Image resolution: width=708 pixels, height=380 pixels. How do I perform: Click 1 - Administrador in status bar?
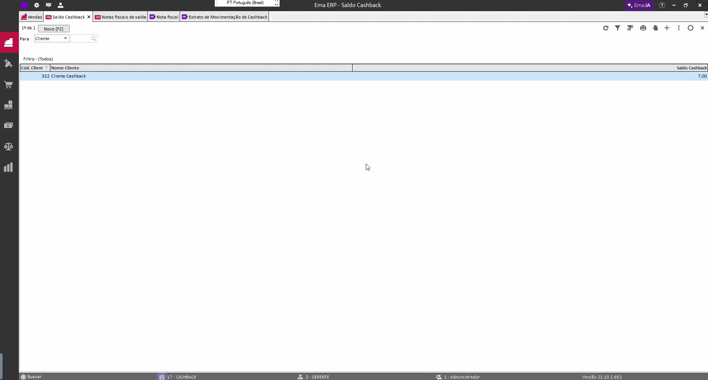pyautogui.click(x=458, y=377)
